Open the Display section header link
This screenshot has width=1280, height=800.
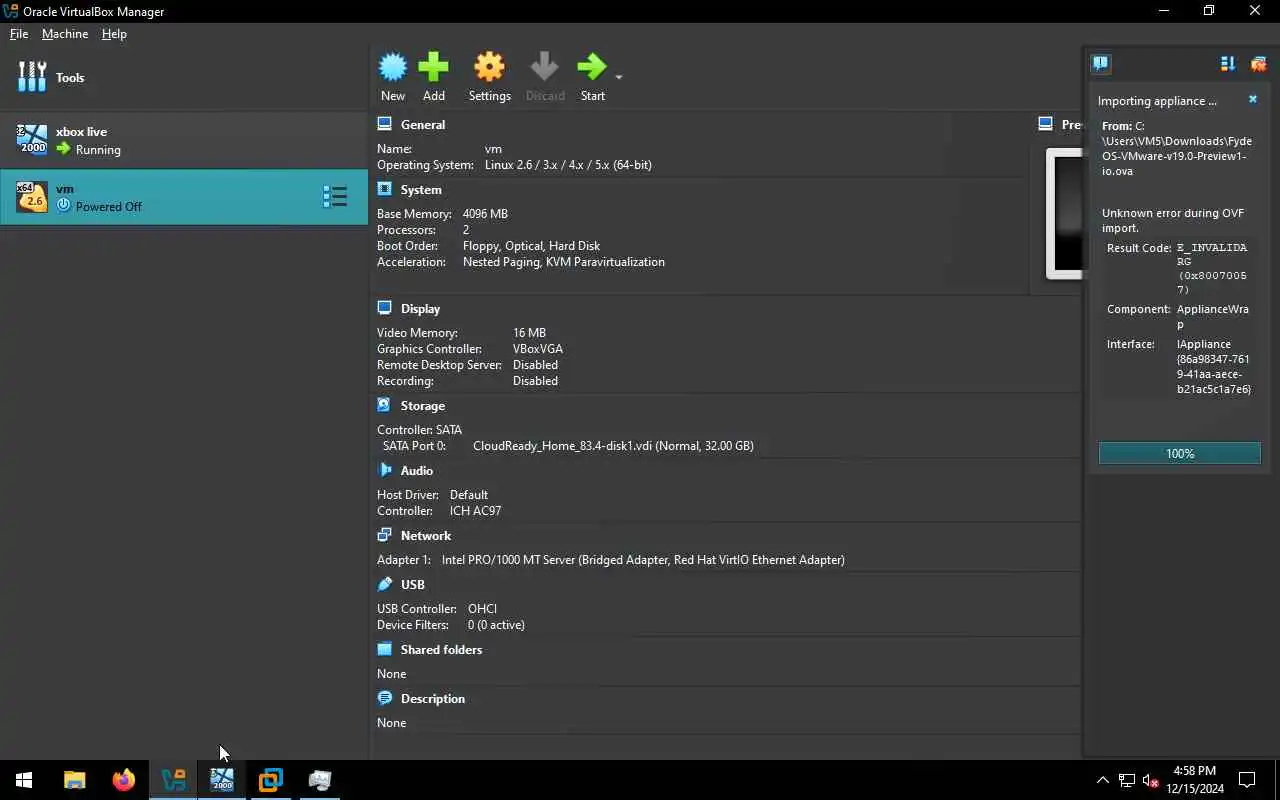click(x=420, y=309)
